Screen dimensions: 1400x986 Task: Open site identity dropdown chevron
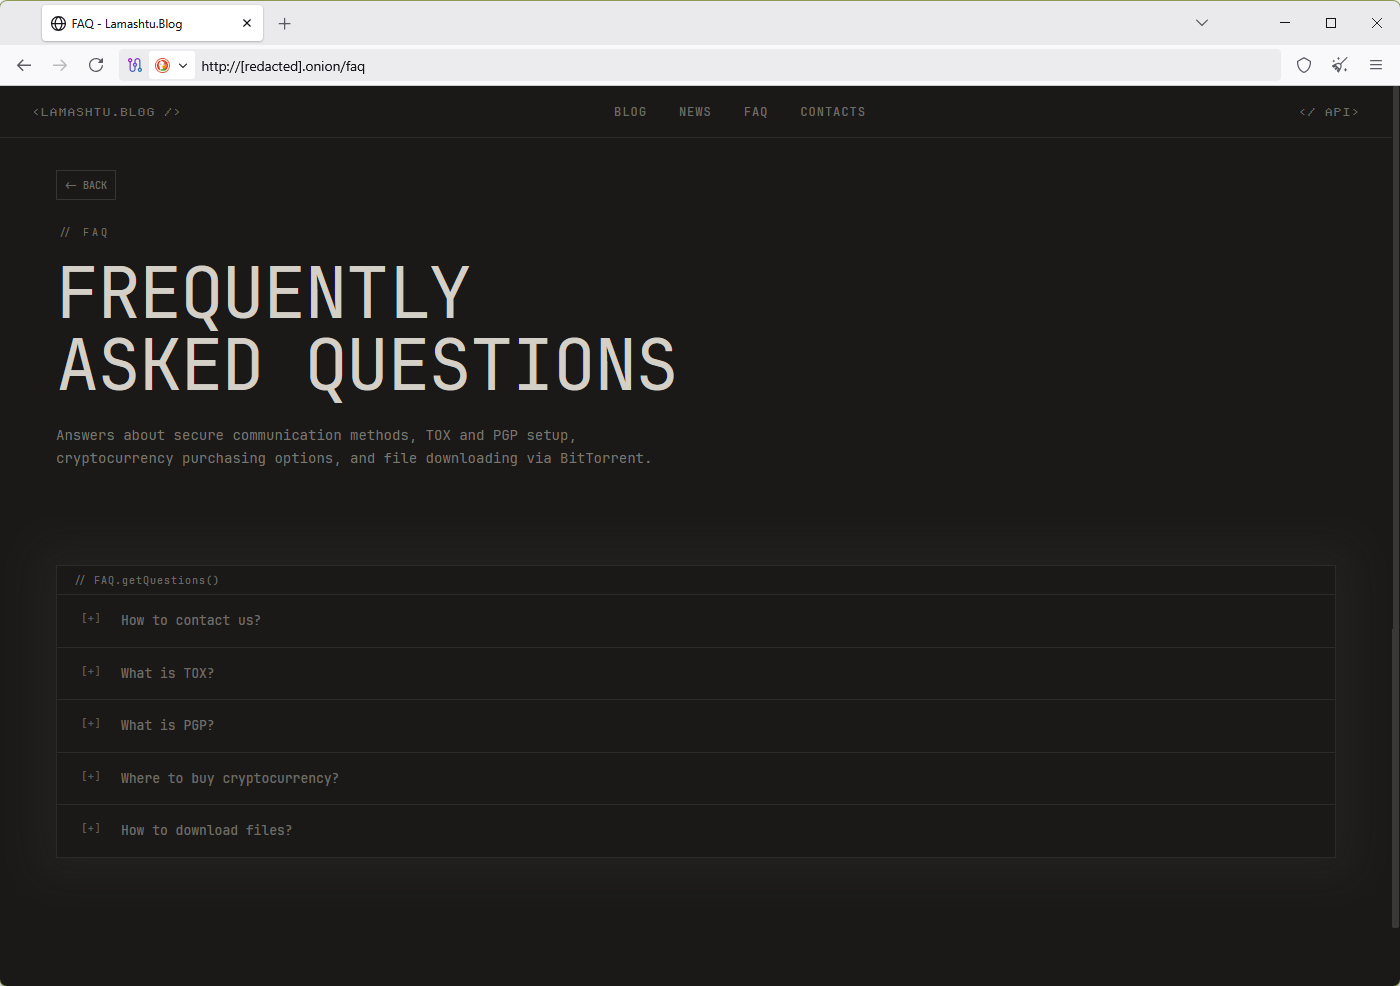[183, 66]
